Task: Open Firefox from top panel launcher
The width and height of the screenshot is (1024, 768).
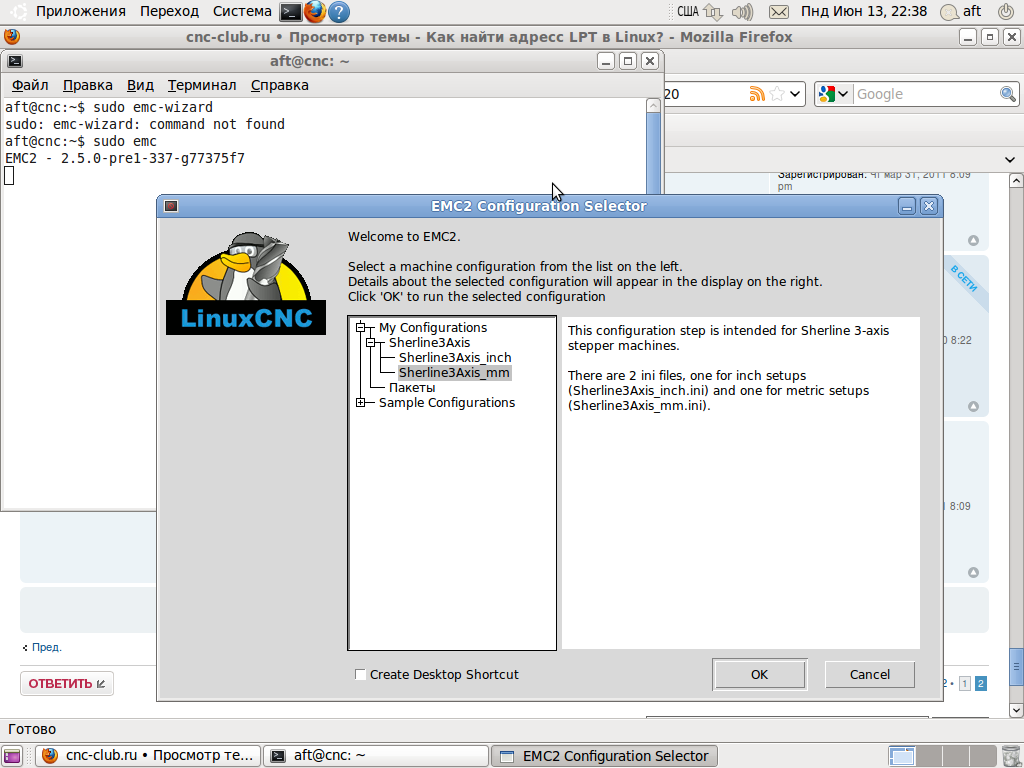Action: [x=315, y=12]
